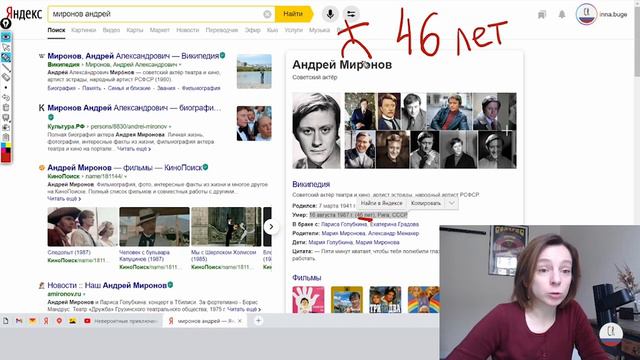The image size is (640, 360).
Task: Switch to the Маркет tab
Action: (x=160, y=30)
